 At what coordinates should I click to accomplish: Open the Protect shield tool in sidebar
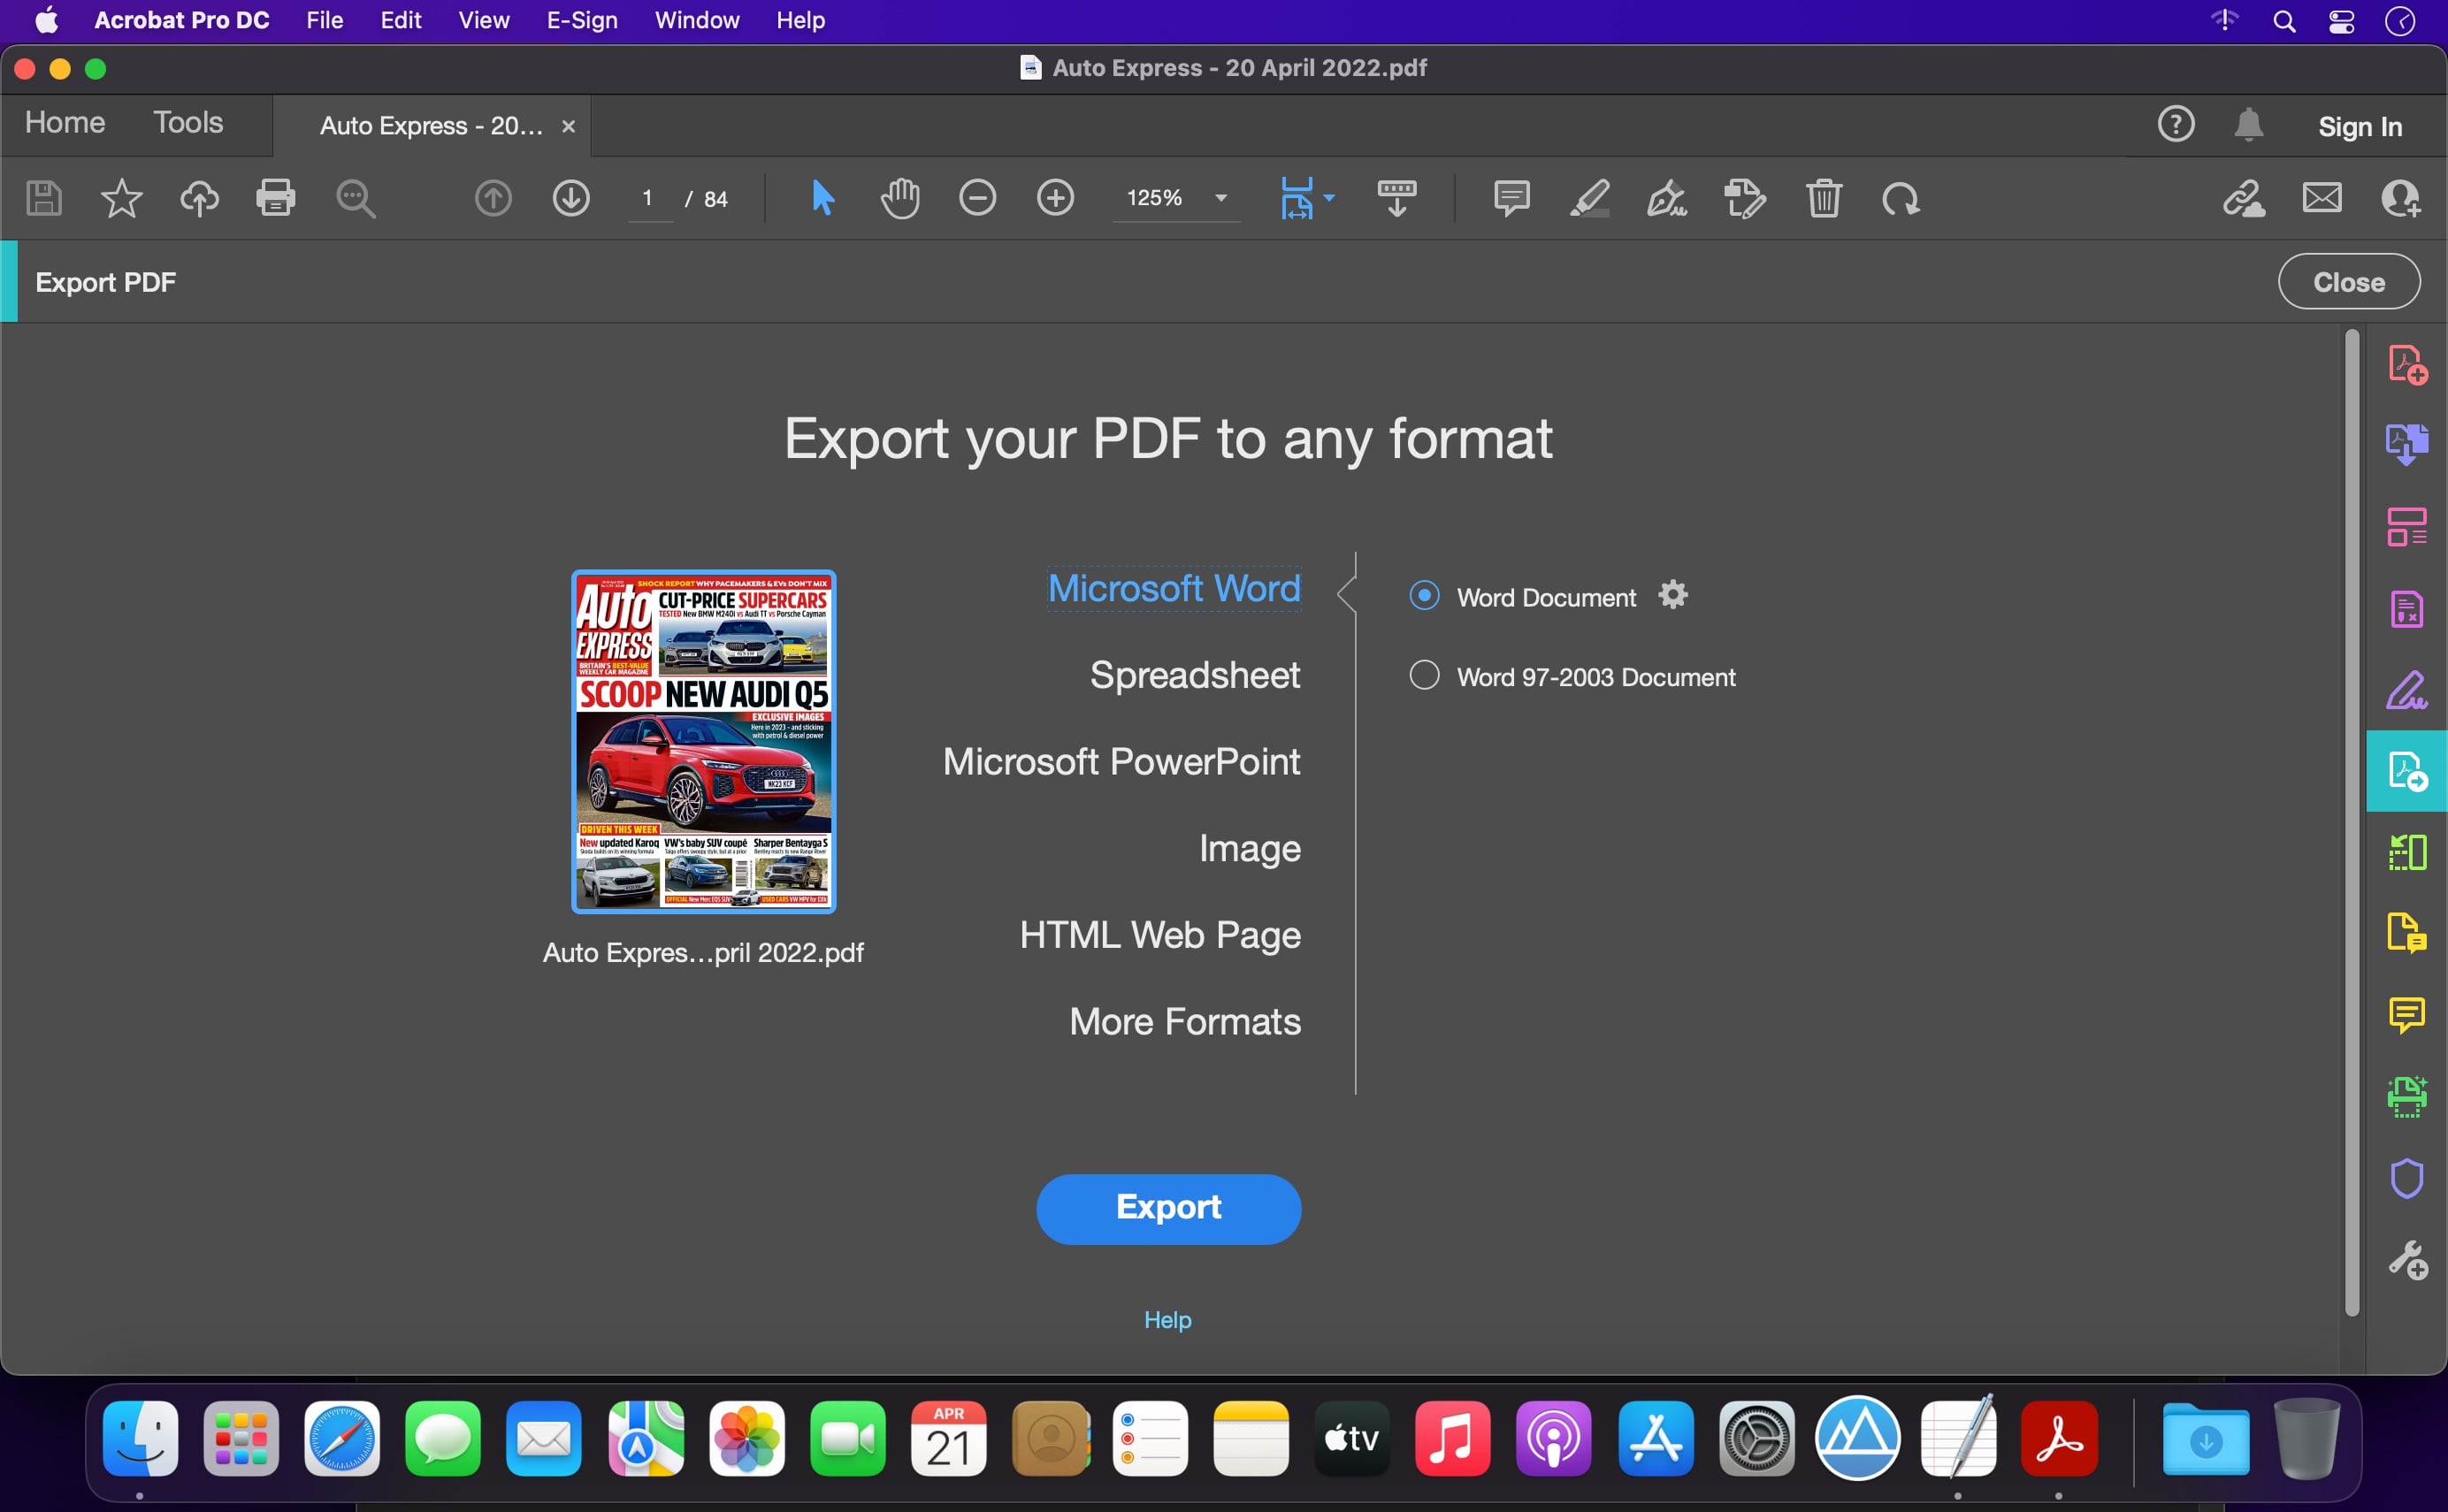2406,1178
